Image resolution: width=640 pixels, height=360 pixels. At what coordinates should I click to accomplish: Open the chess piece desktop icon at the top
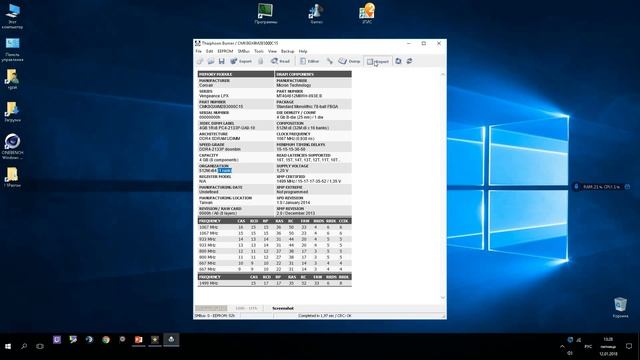pyautogui.click(x=316, y=13)
